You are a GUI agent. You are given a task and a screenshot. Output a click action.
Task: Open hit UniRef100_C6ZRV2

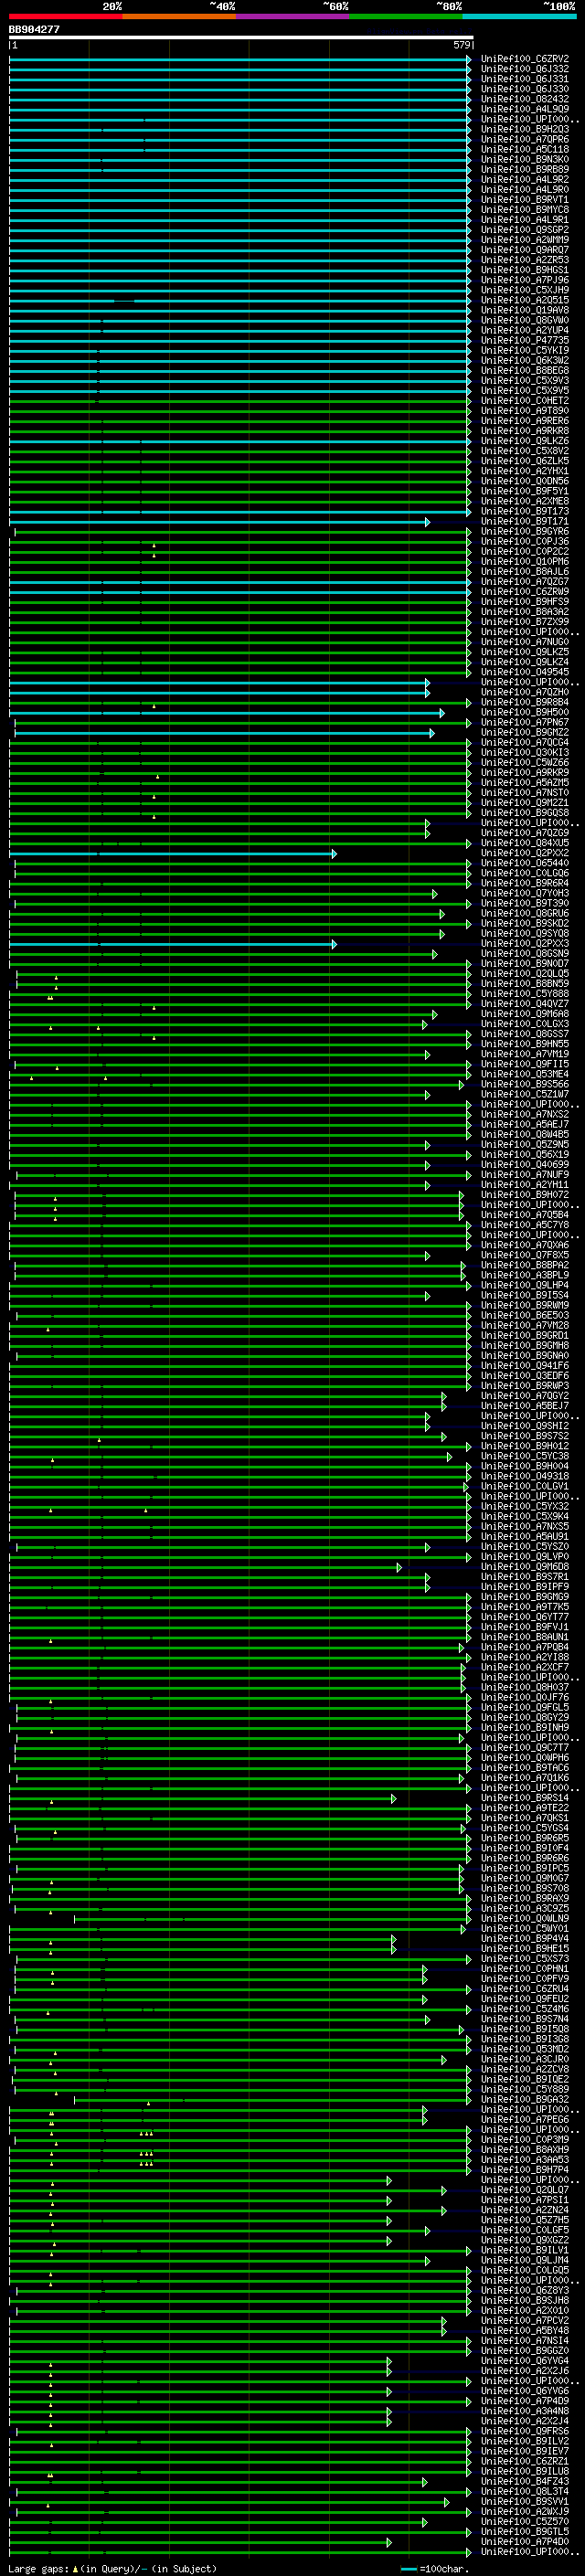(x=525, y=59)
